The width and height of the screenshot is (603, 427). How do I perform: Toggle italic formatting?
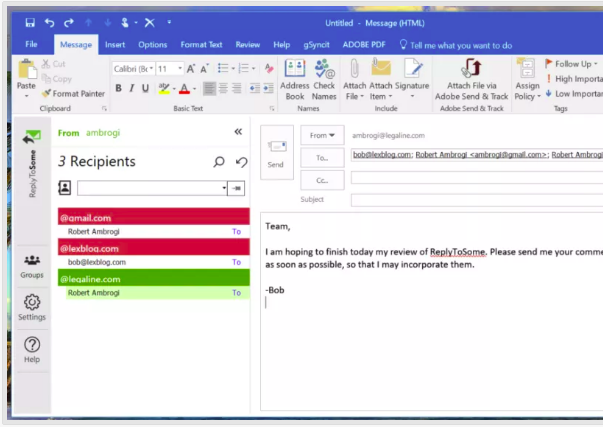click(132, 88)
